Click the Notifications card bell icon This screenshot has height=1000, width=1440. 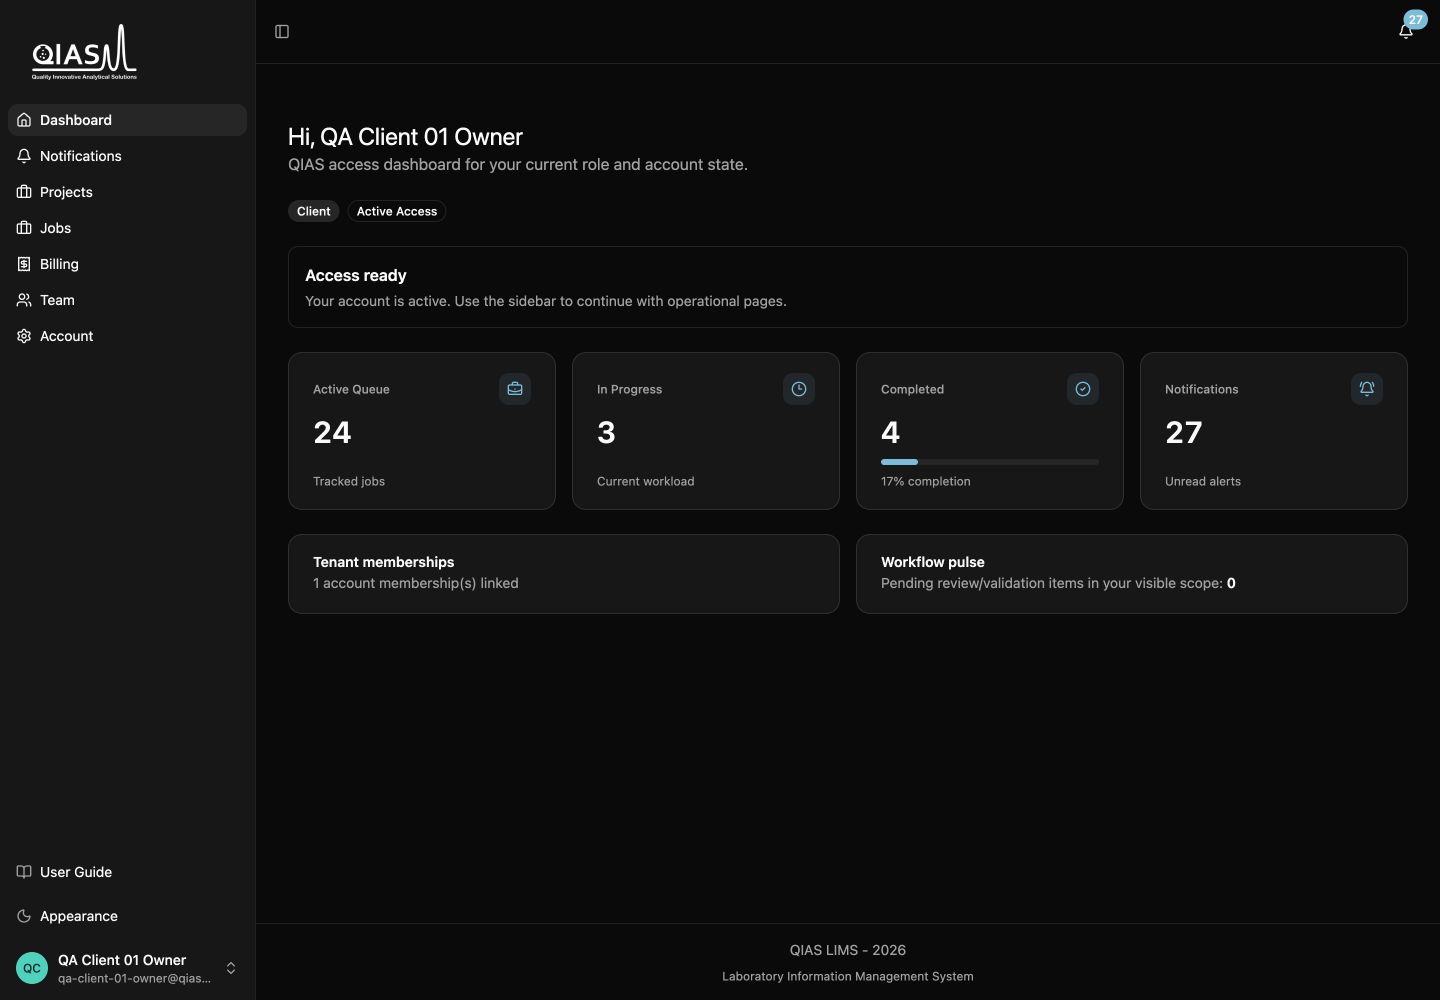click(1367, 389)
